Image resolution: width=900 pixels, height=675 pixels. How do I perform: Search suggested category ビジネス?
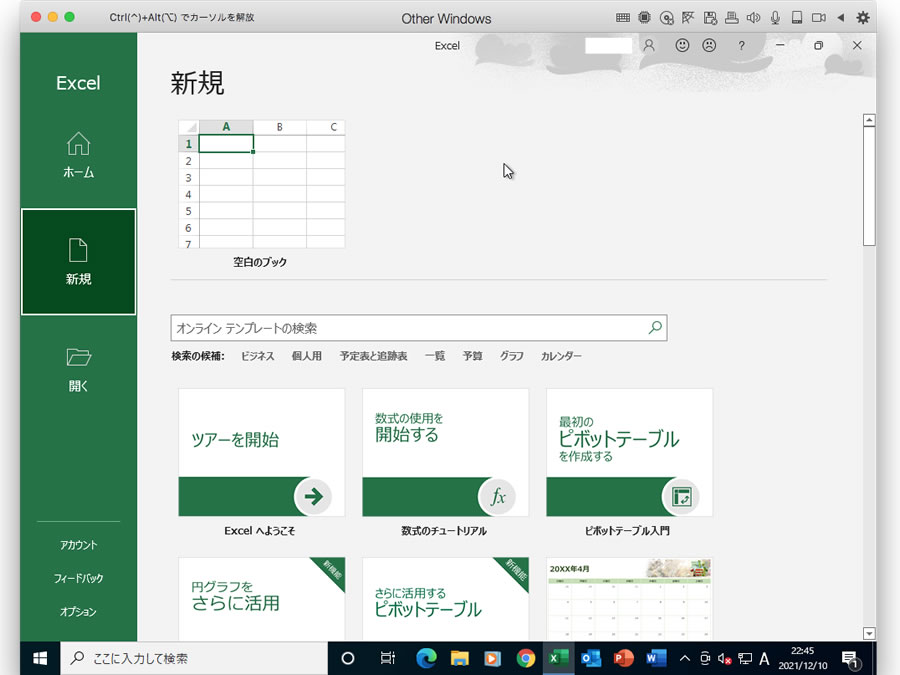click(x=257, y=356)
